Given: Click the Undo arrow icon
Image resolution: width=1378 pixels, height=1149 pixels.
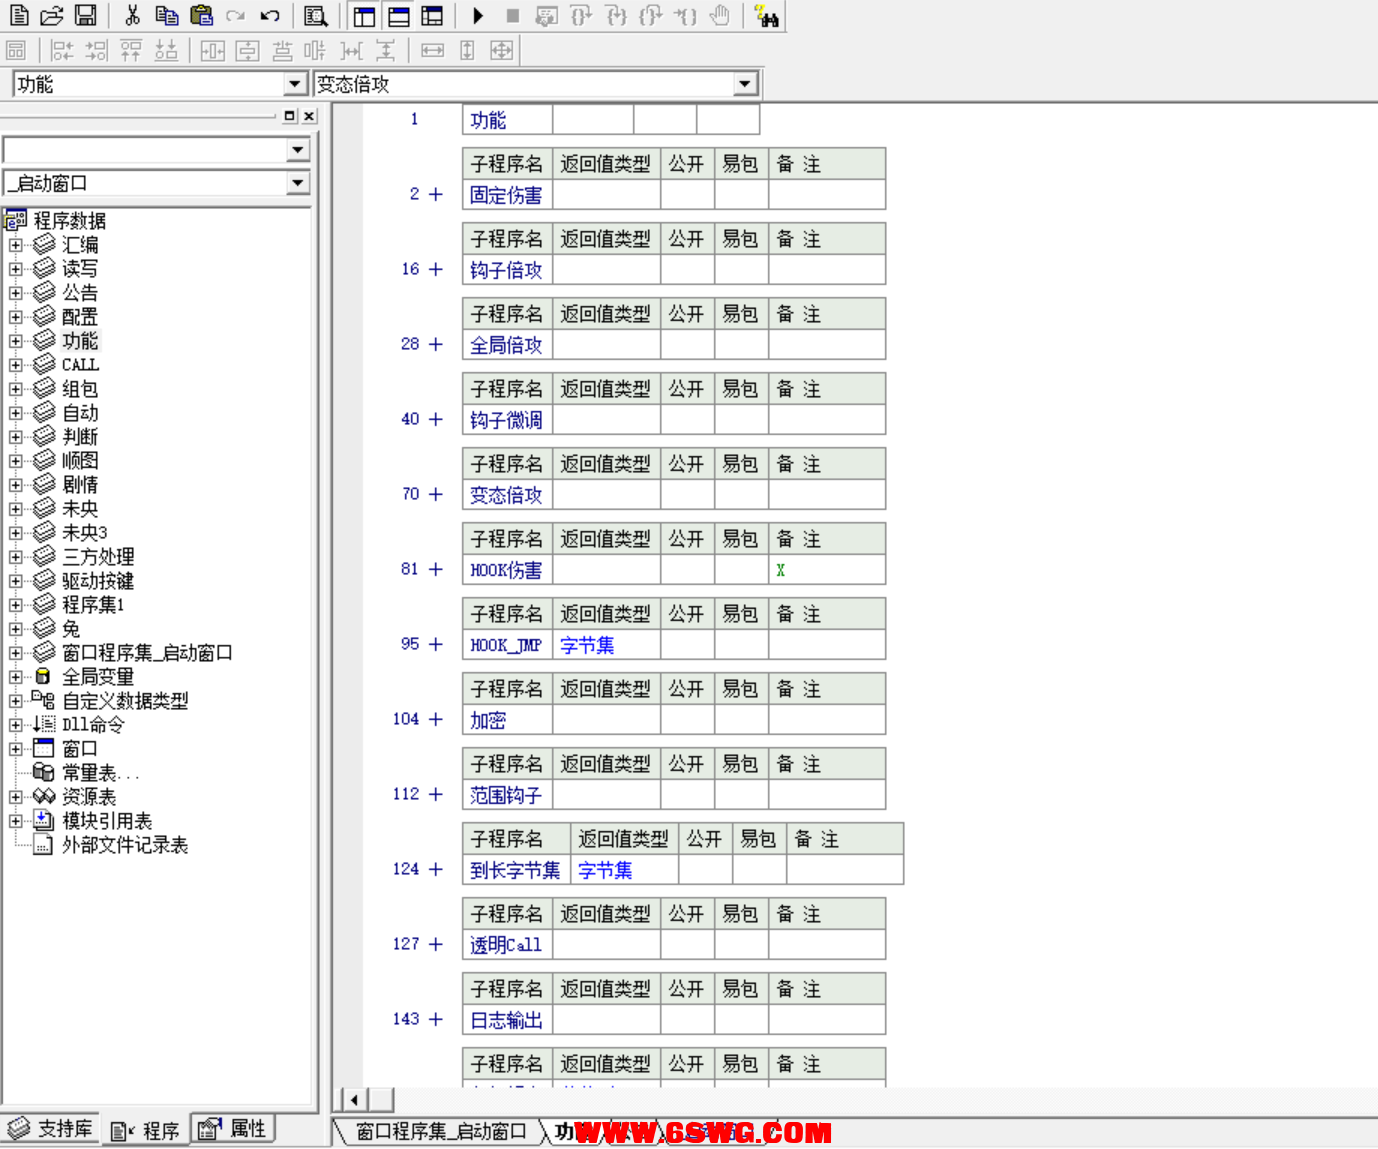Looking at the screenshot, I should [x=270, y=15].
